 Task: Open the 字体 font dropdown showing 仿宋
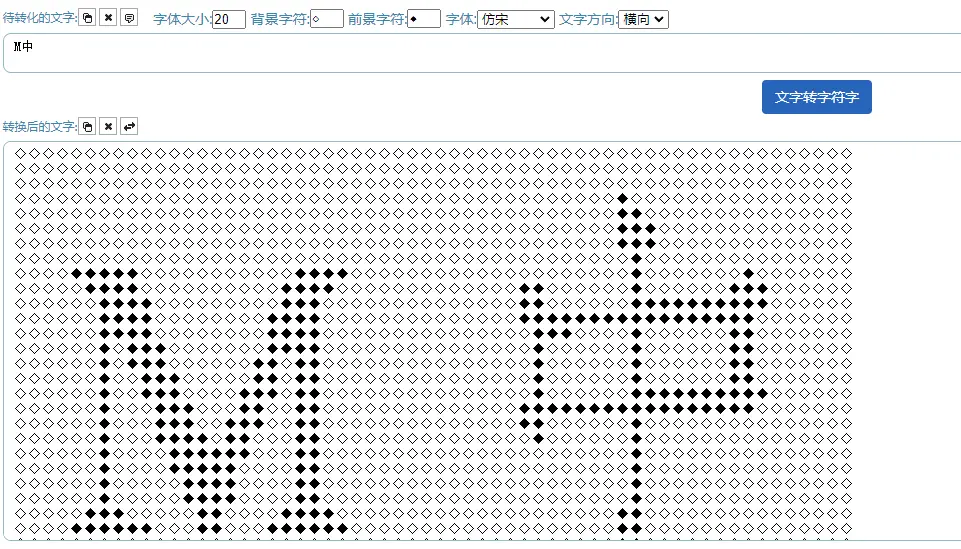(515, 19)
